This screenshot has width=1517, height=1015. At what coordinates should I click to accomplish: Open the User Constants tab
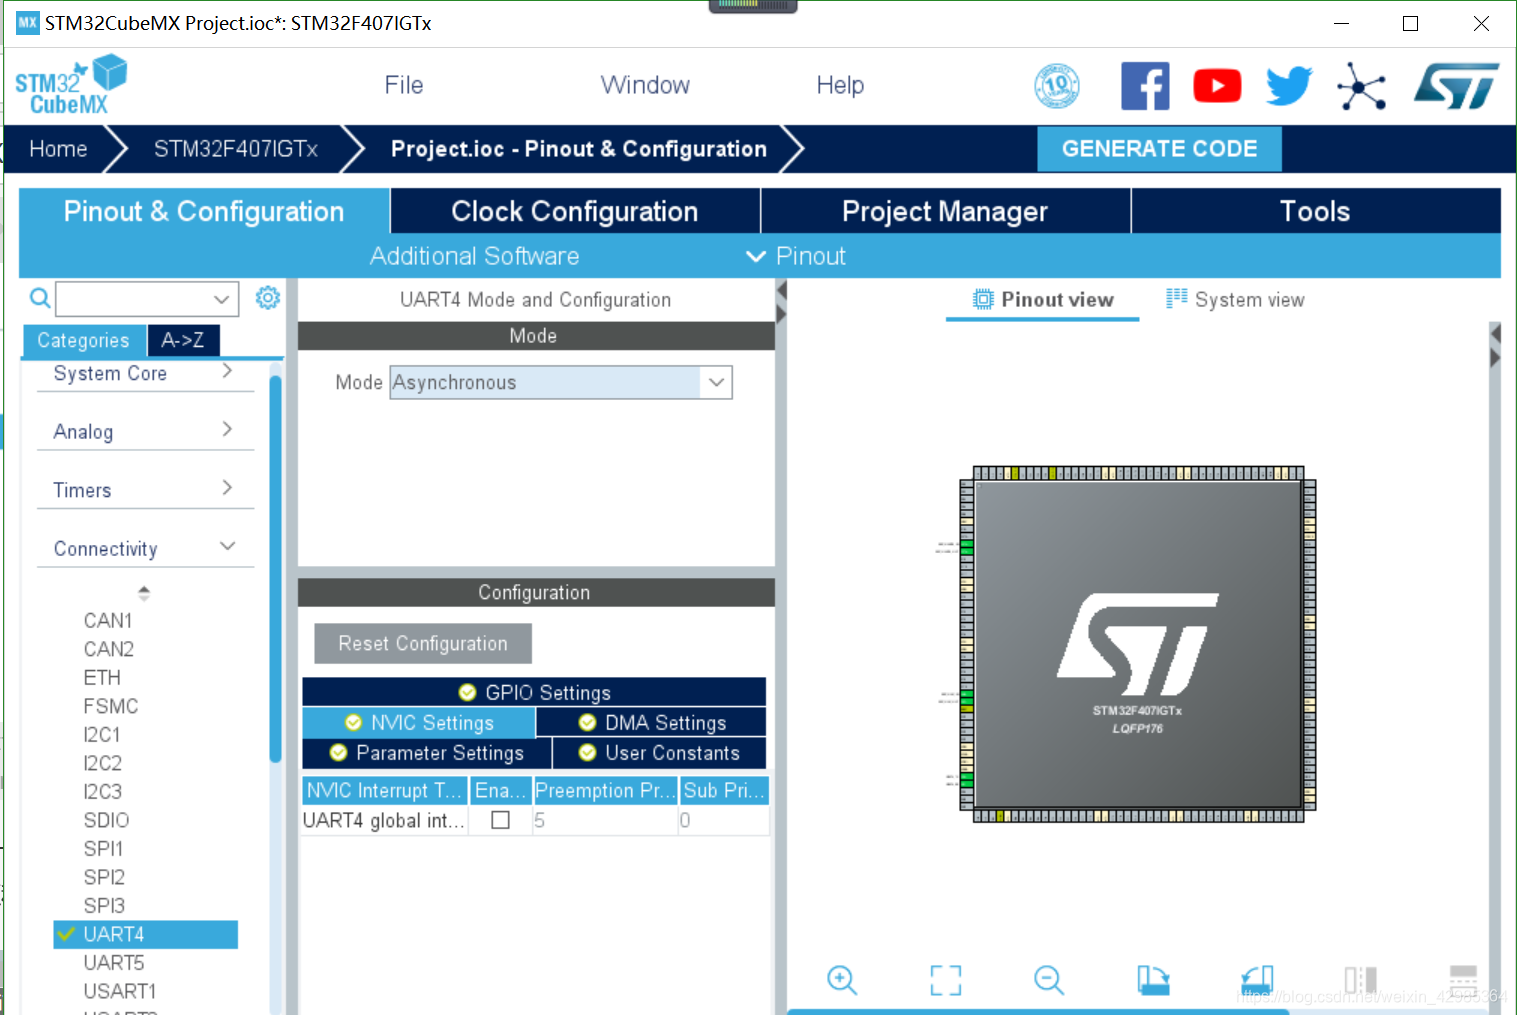tap(659, 752)
